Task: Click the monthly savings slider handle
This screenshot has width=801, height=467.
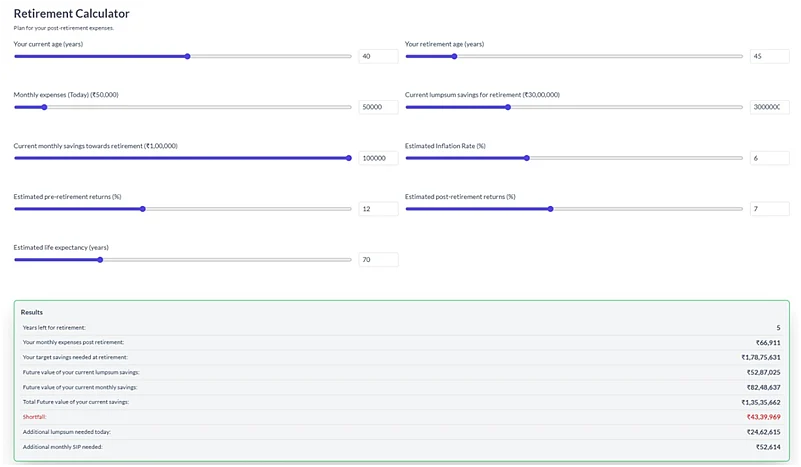Action: 349,158
